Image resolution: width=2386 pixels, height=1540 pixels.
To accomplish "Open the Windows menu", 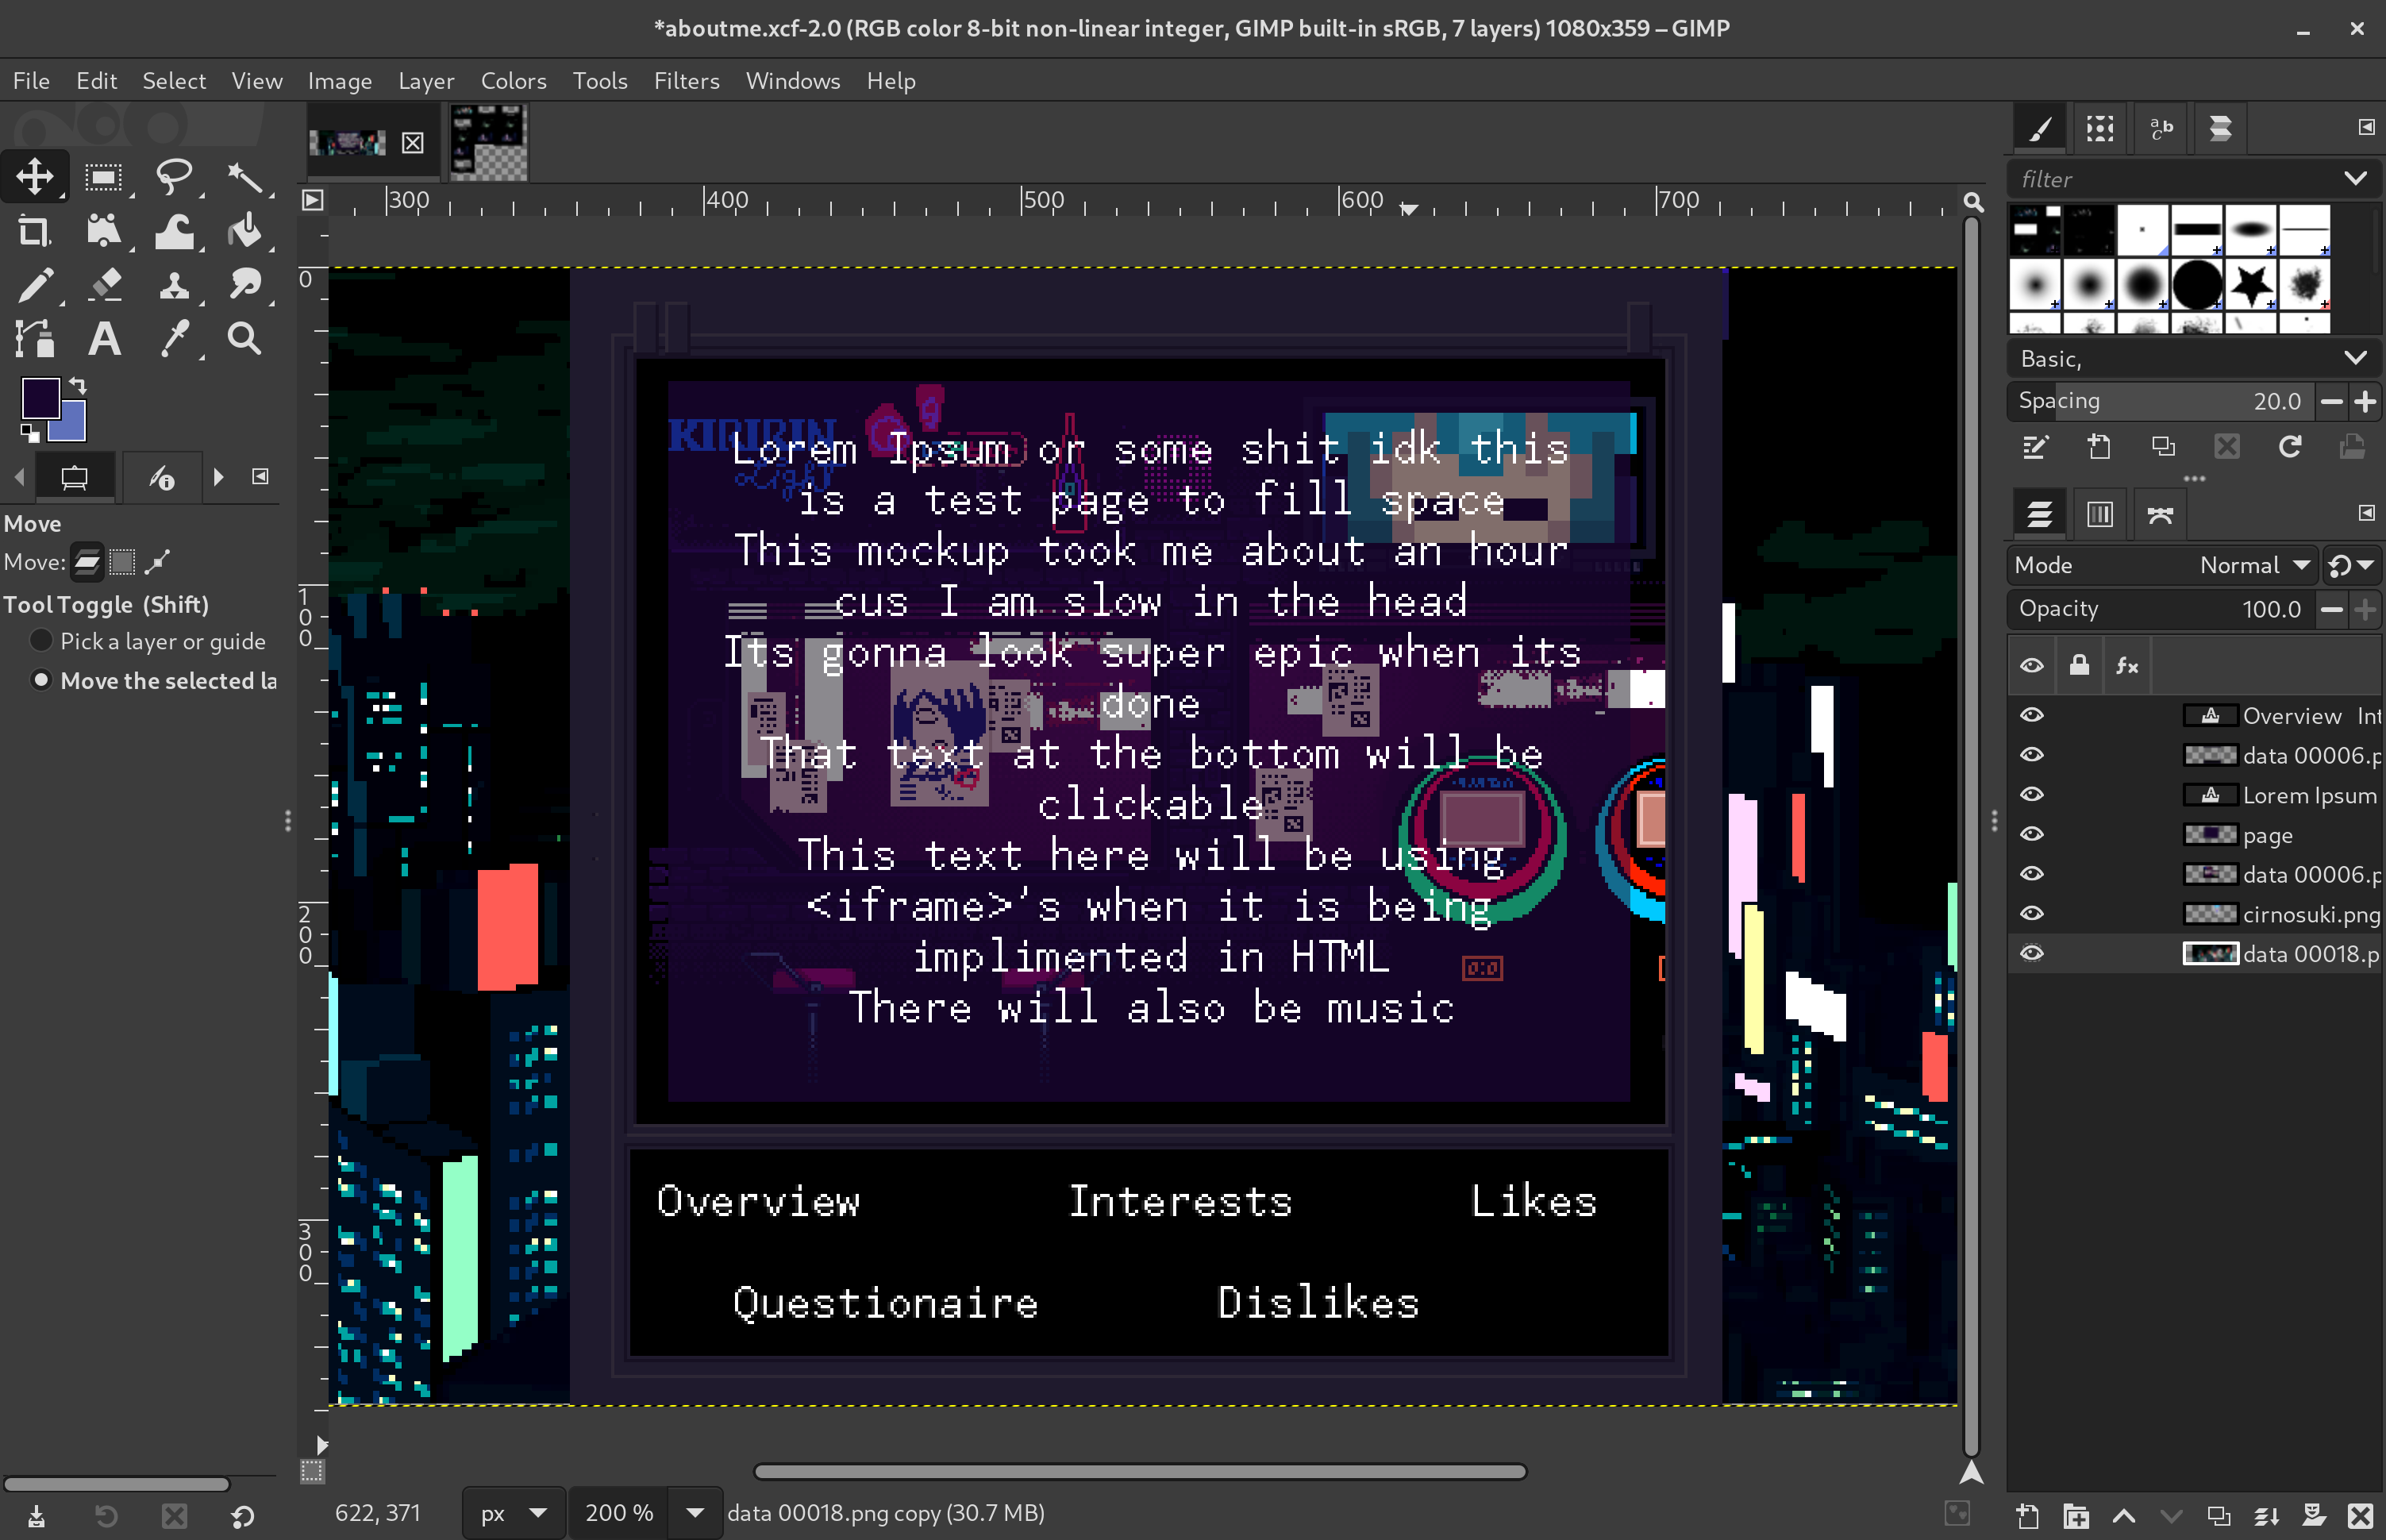I will 791,81.
